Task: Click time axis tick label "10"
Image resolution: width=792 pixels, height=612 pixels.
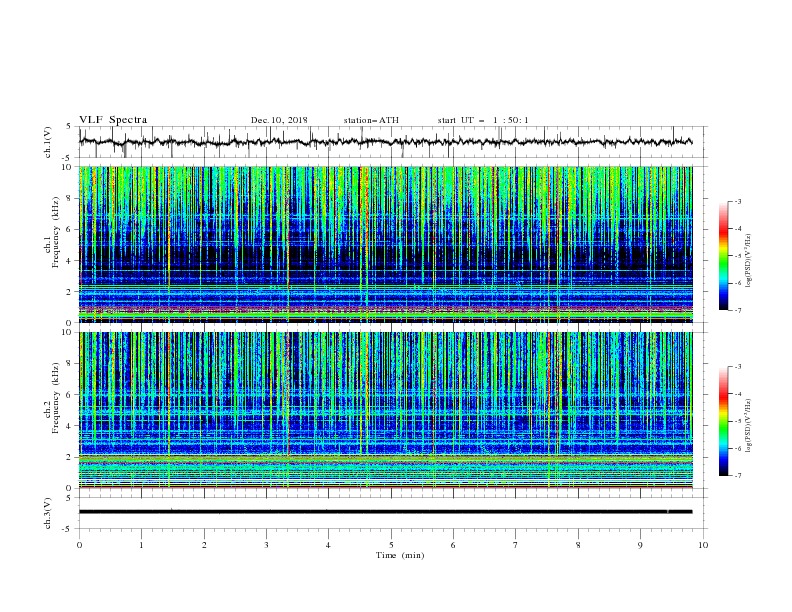Action: pos(703,545)
